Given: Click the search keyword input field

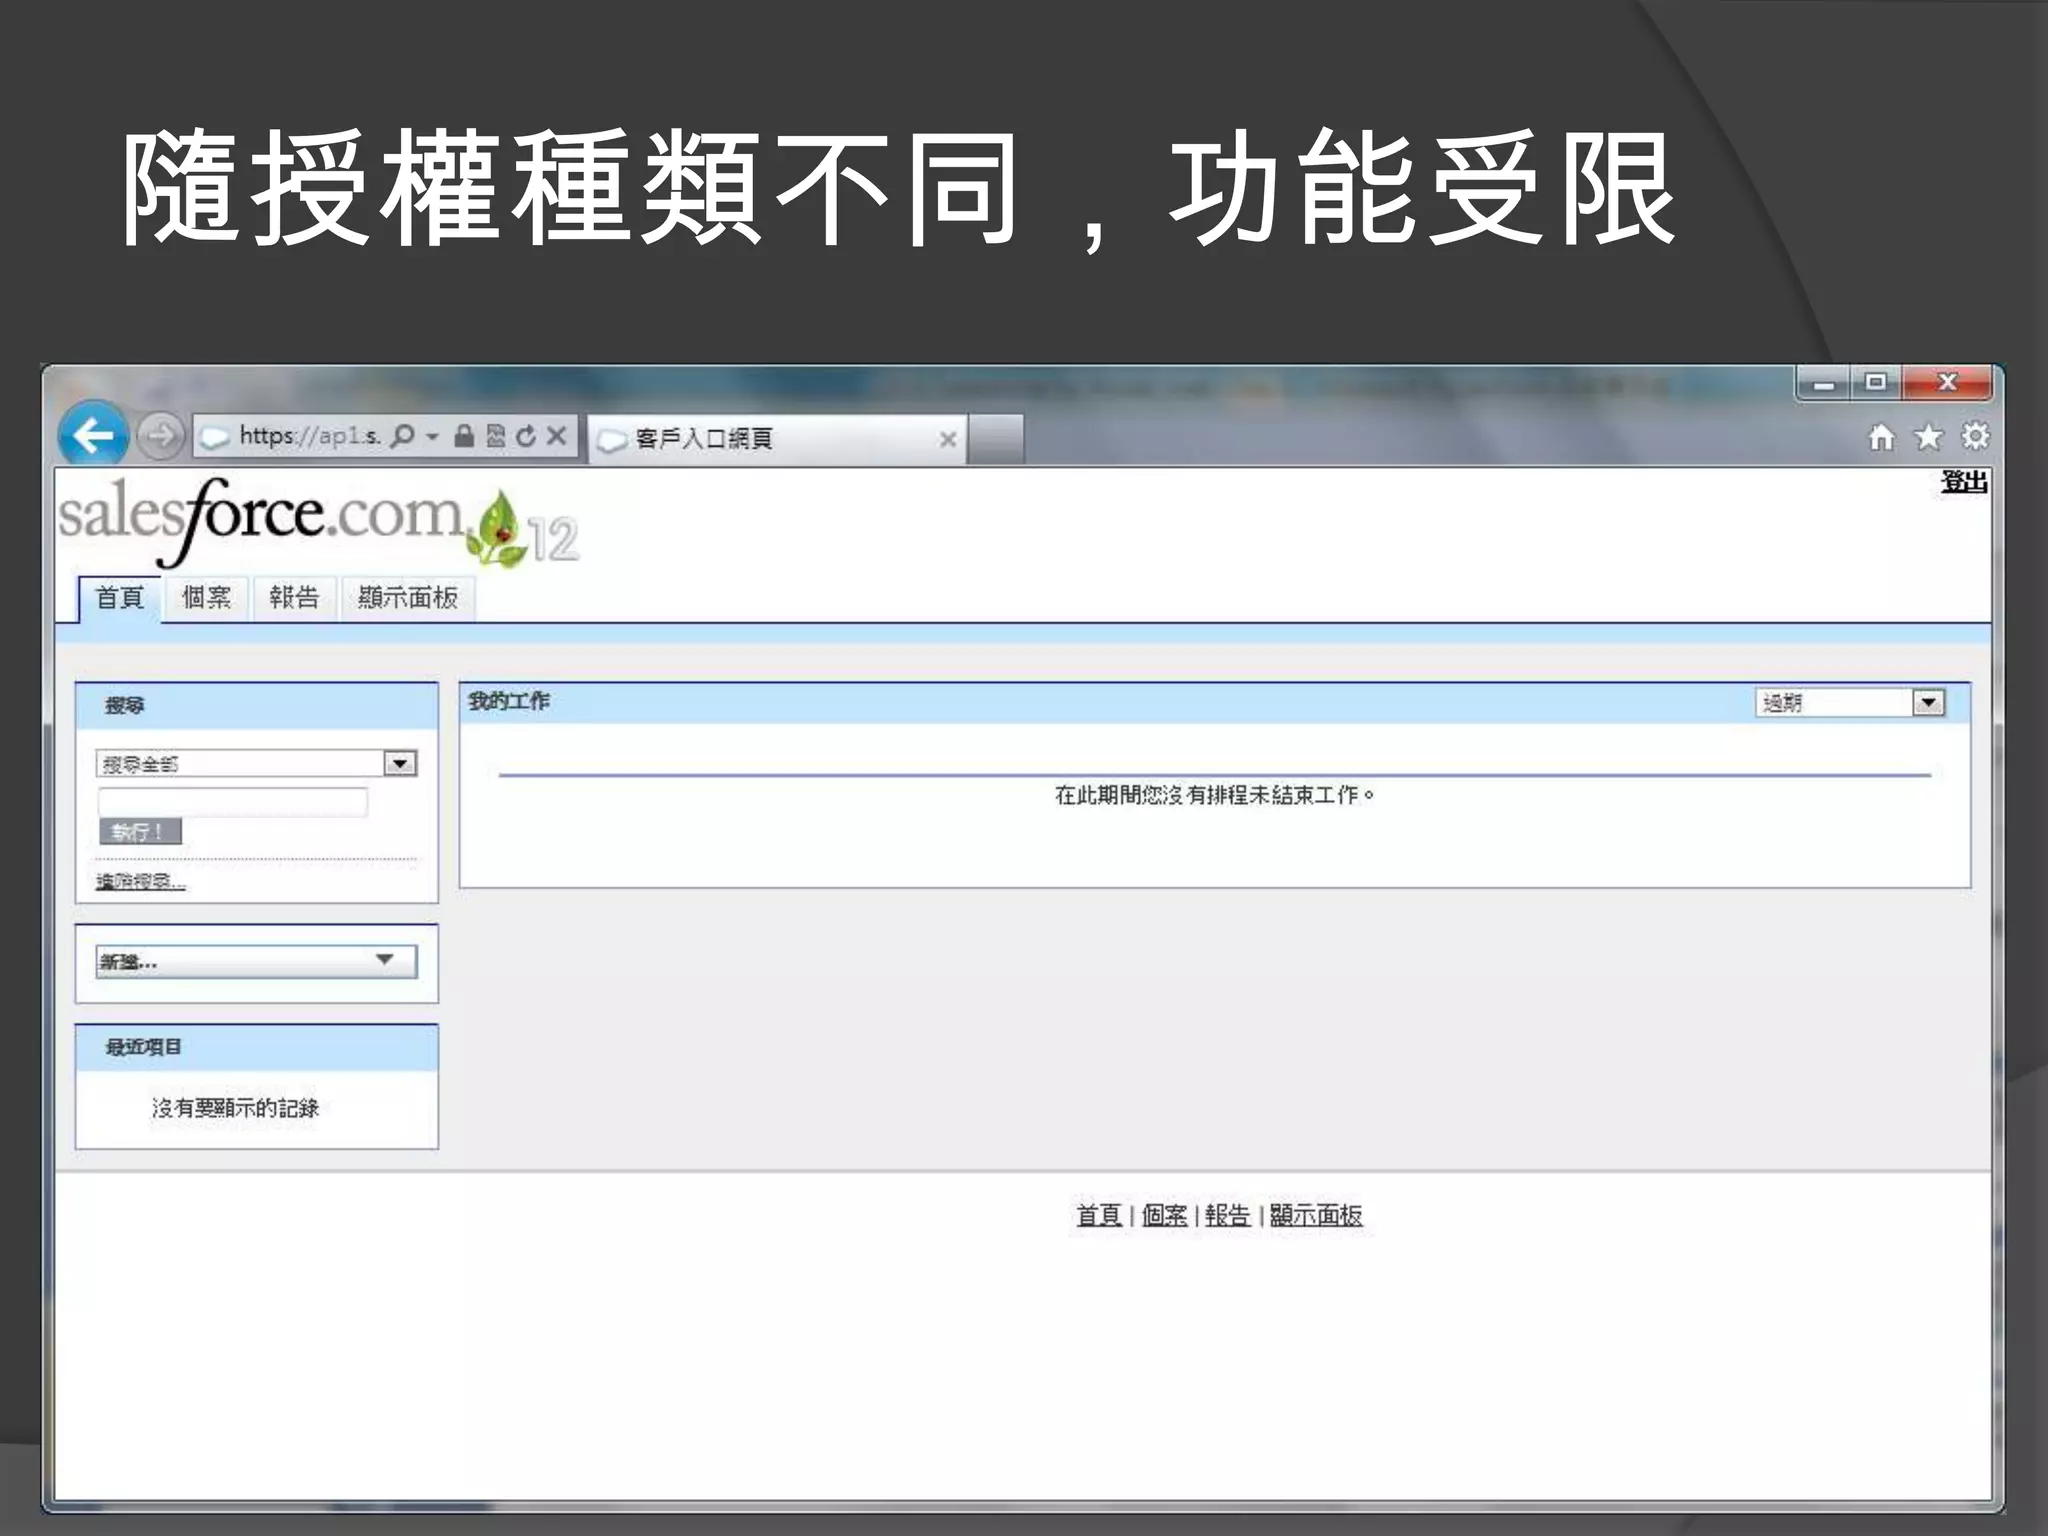Looking at the screenshot, I should coord(233,802).
